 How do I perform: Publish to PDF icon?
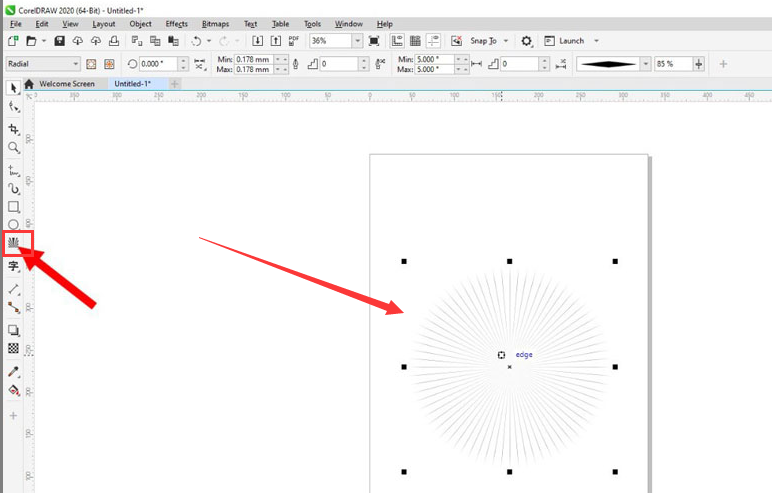pyautogui.click(x=294, y=41)
